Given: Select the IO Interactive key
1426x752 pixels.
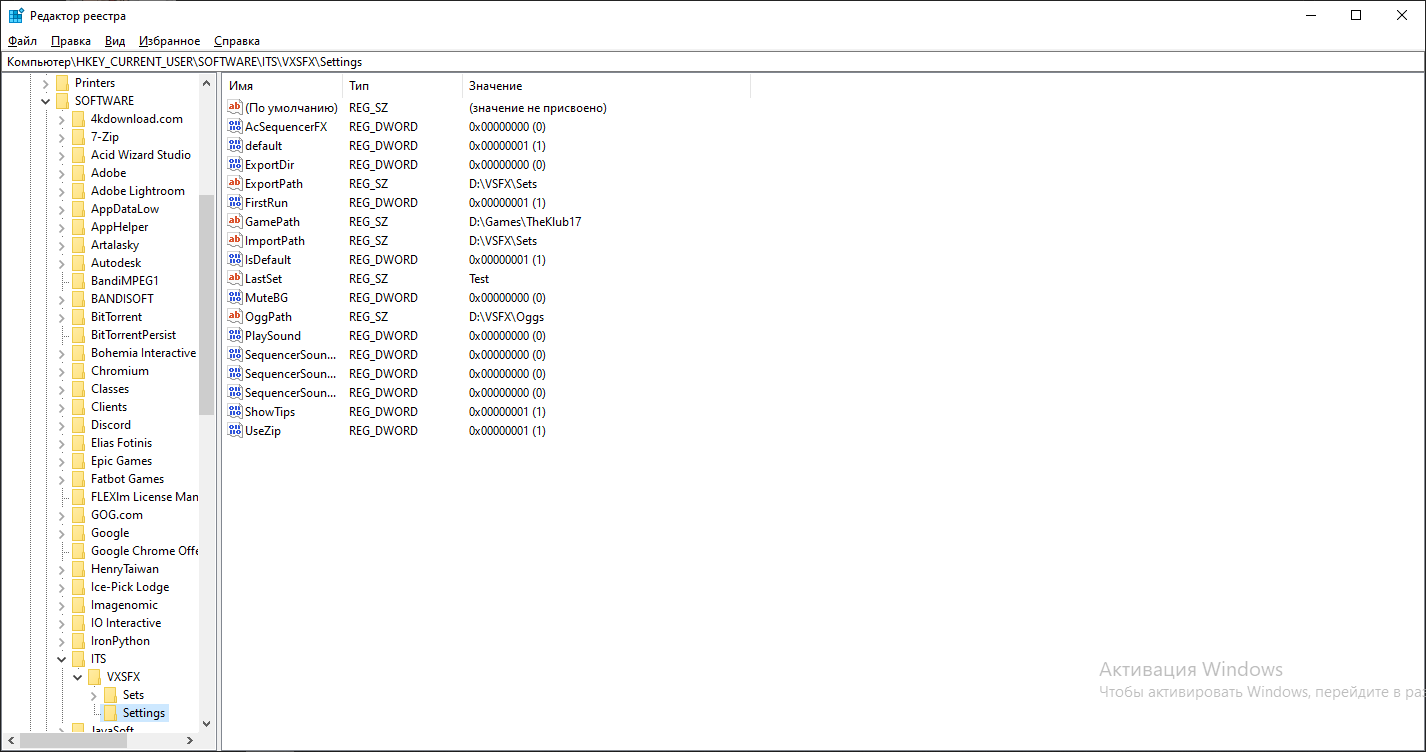Looking at the screenshot, I should point(126,623).
